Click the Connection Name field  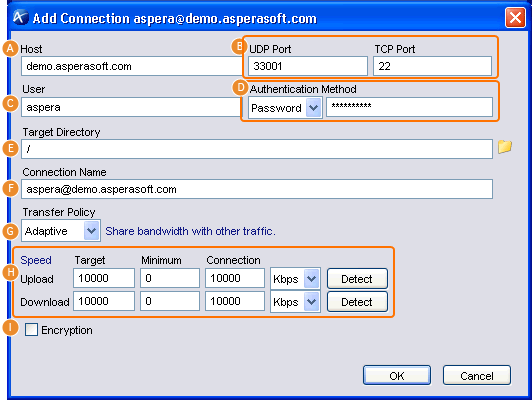[257, 189]
